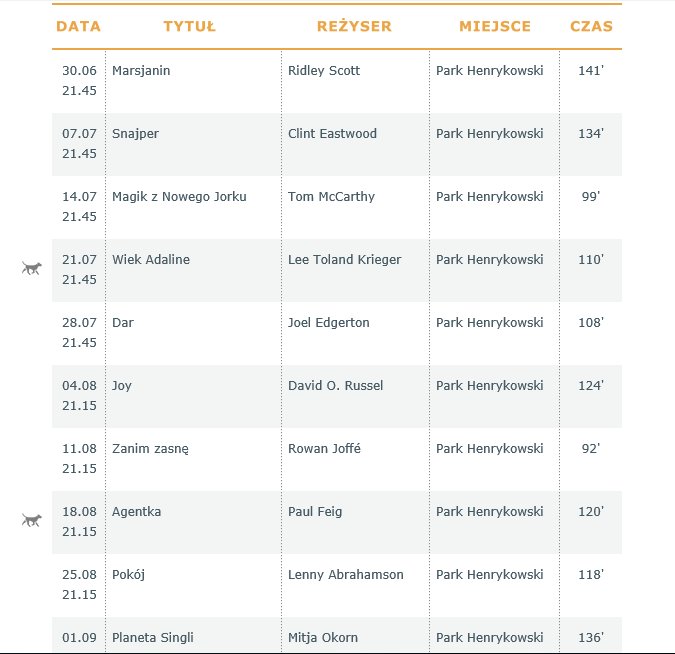Select the CZAS column header
The height and width of the screenshot is (654, 675).
tap(591, 26)
